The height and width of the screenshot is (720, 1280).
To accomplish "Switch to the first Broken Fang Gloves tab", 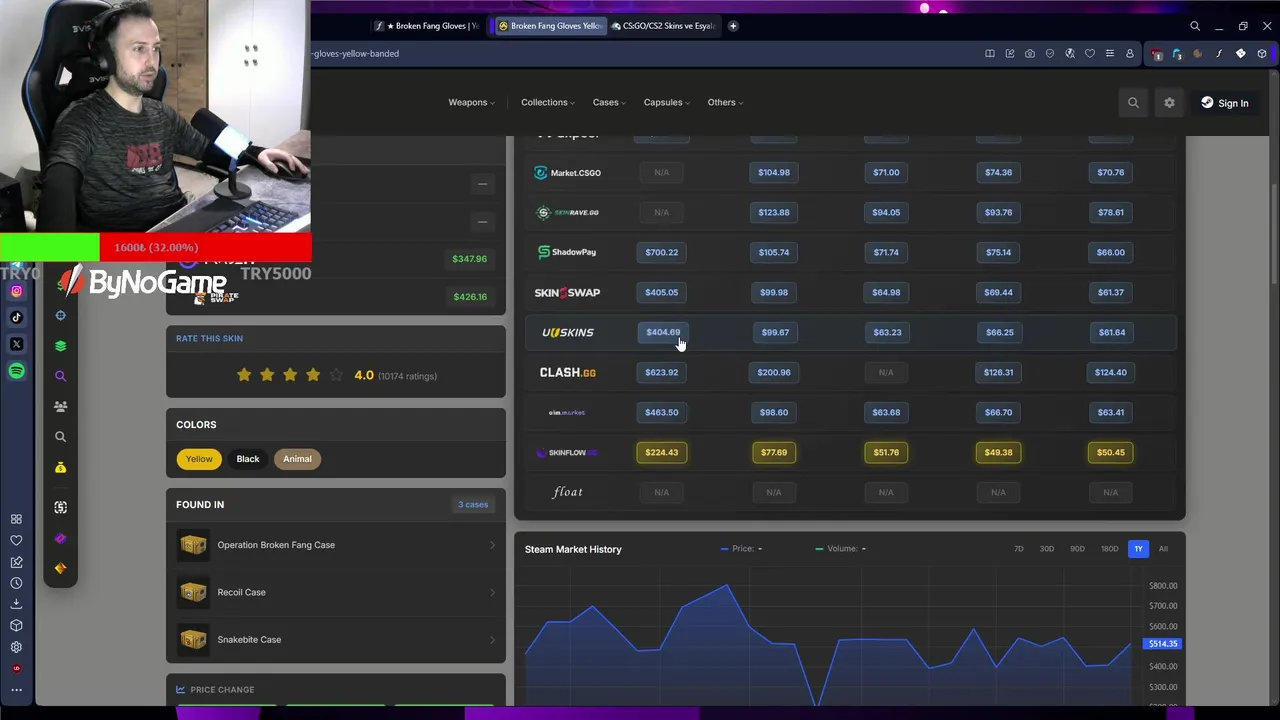I will [x=427, y=26].
